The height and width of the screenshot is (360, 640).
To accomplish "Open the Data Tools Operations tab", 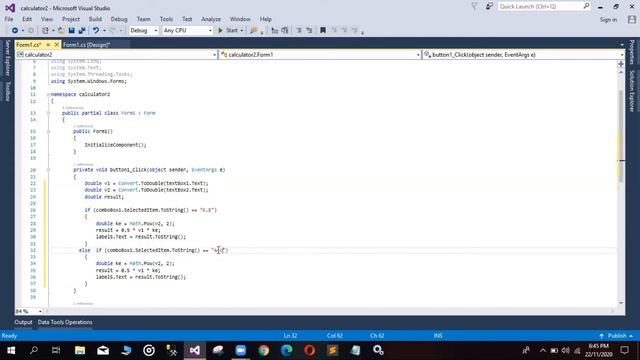I will click(x=65, y=322).
